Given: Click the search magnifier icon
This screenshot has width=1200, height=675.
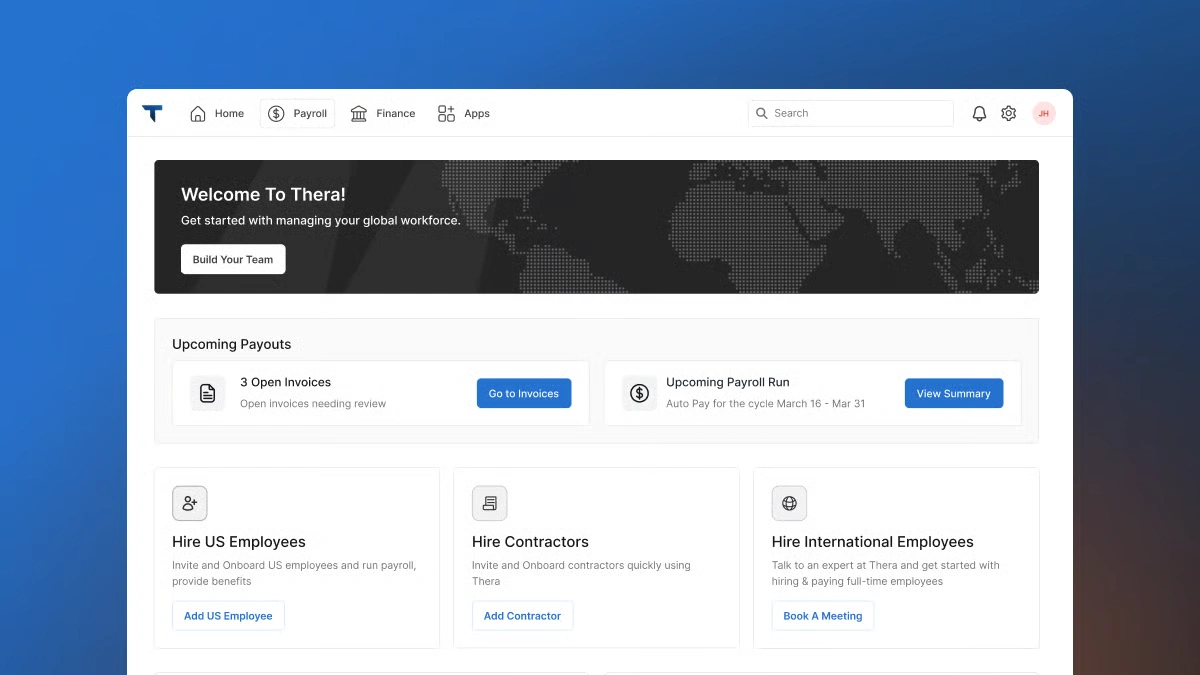Looking at the screenshot, I should (x=762, y=113).
